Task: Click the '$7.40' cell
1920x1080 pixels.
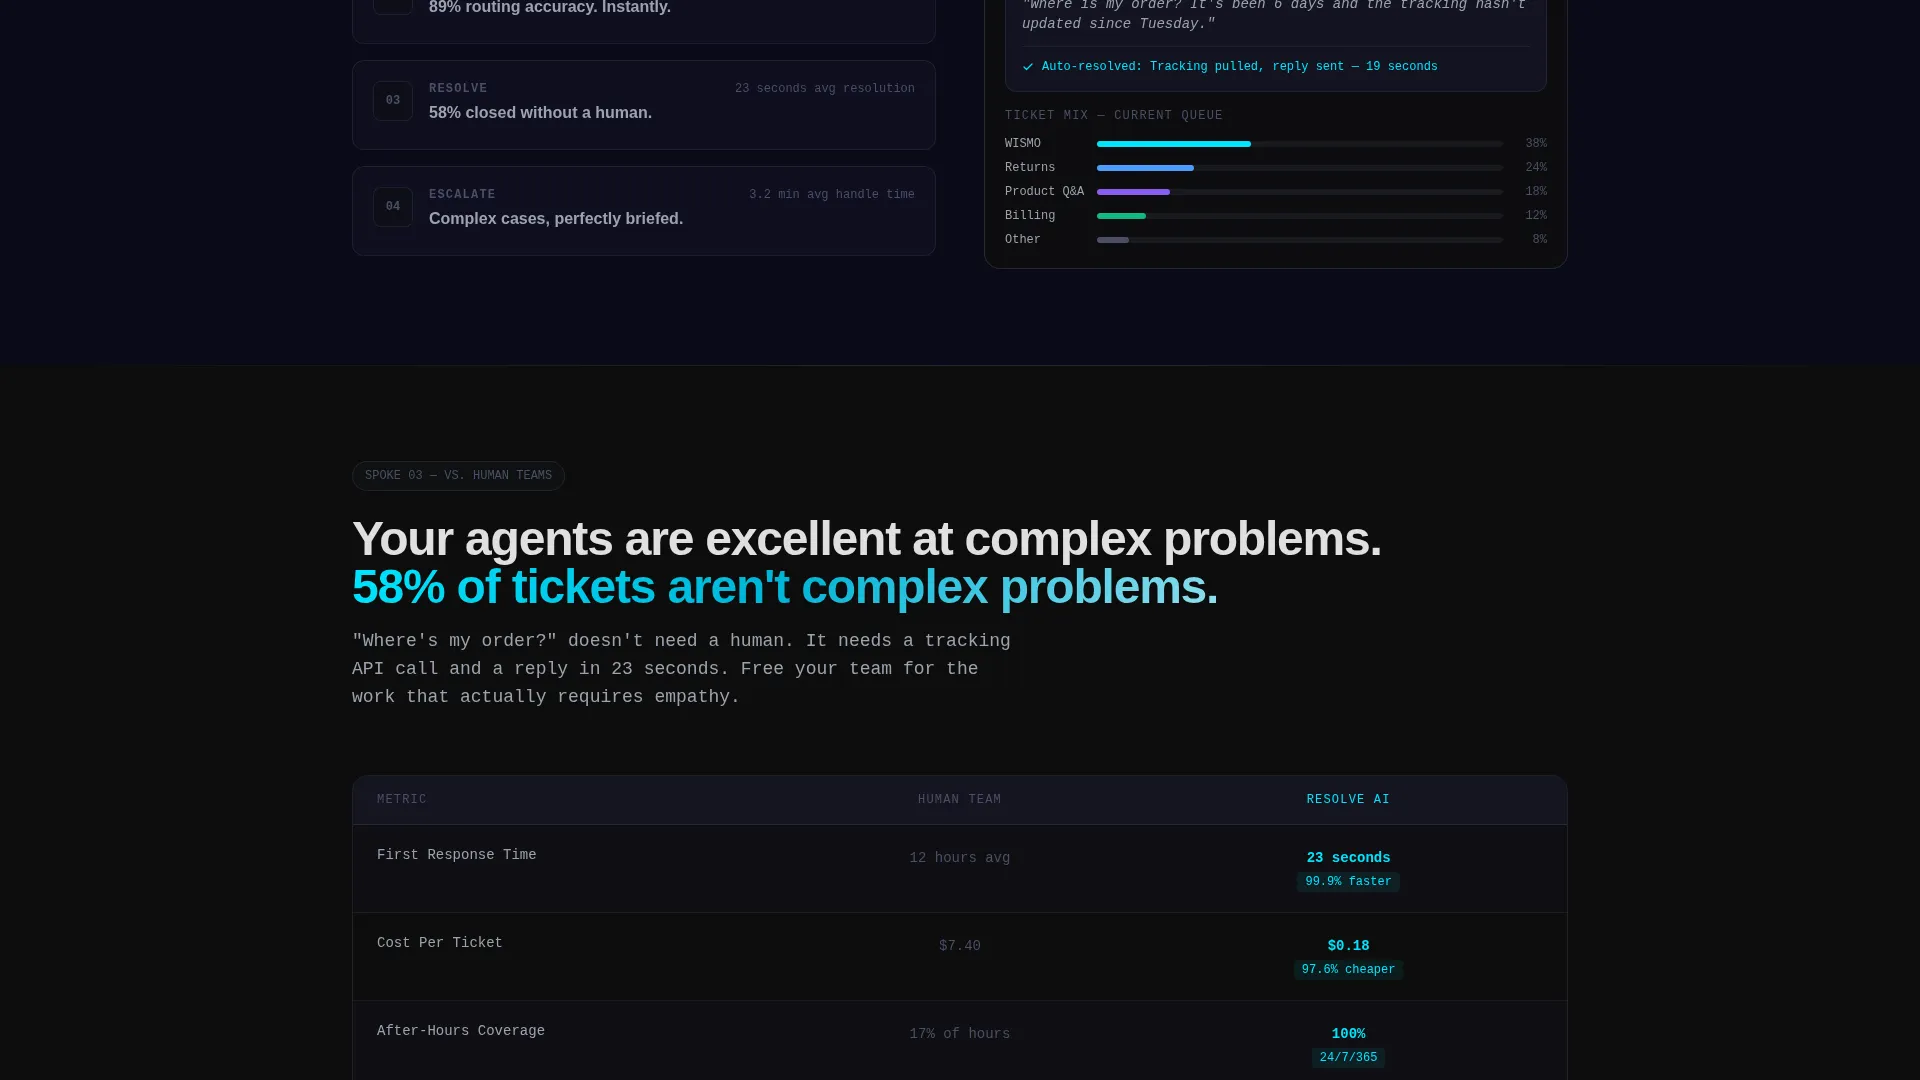Action: [x=960, y=946]
